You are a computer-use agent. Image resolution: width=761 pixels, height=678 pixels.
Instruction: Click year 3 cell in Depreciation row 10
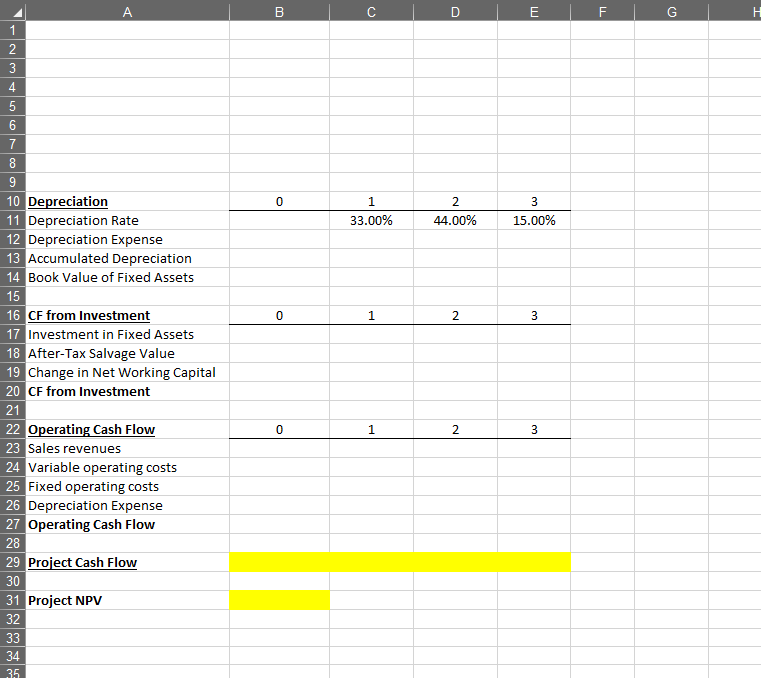pyautogui.click(x=534, y=201)
